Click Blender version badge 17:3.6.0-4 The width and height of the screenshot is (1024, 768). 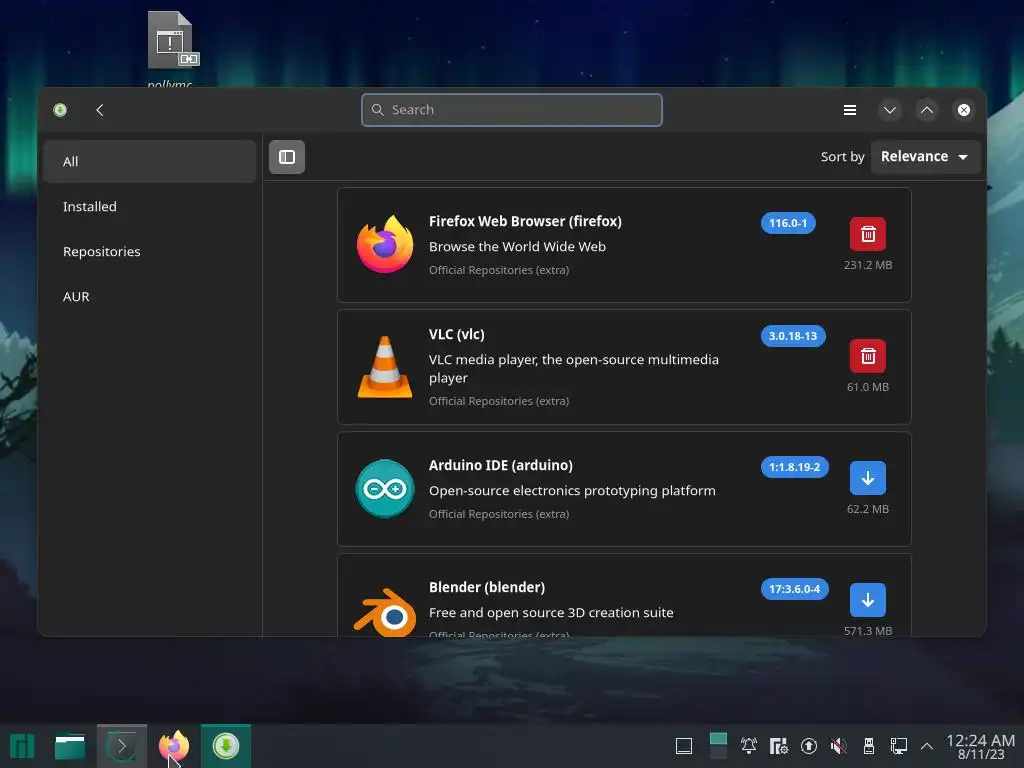[794, 589]
